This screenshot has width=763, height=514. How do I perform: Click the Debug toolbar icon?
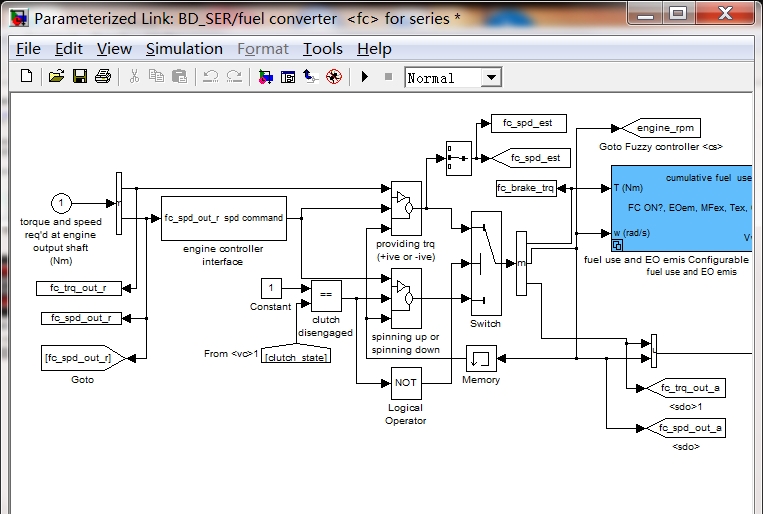(x=334, y=77)
